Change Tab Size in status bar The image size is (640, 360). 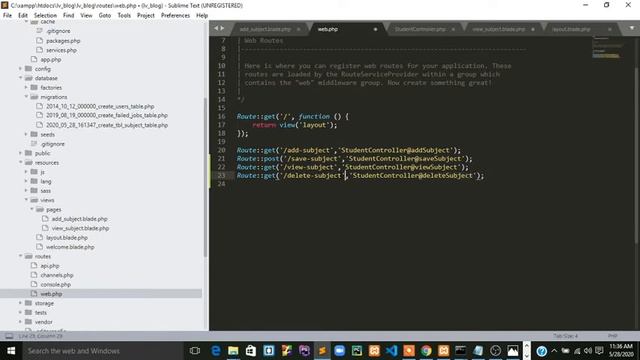[x=565, y=336]
